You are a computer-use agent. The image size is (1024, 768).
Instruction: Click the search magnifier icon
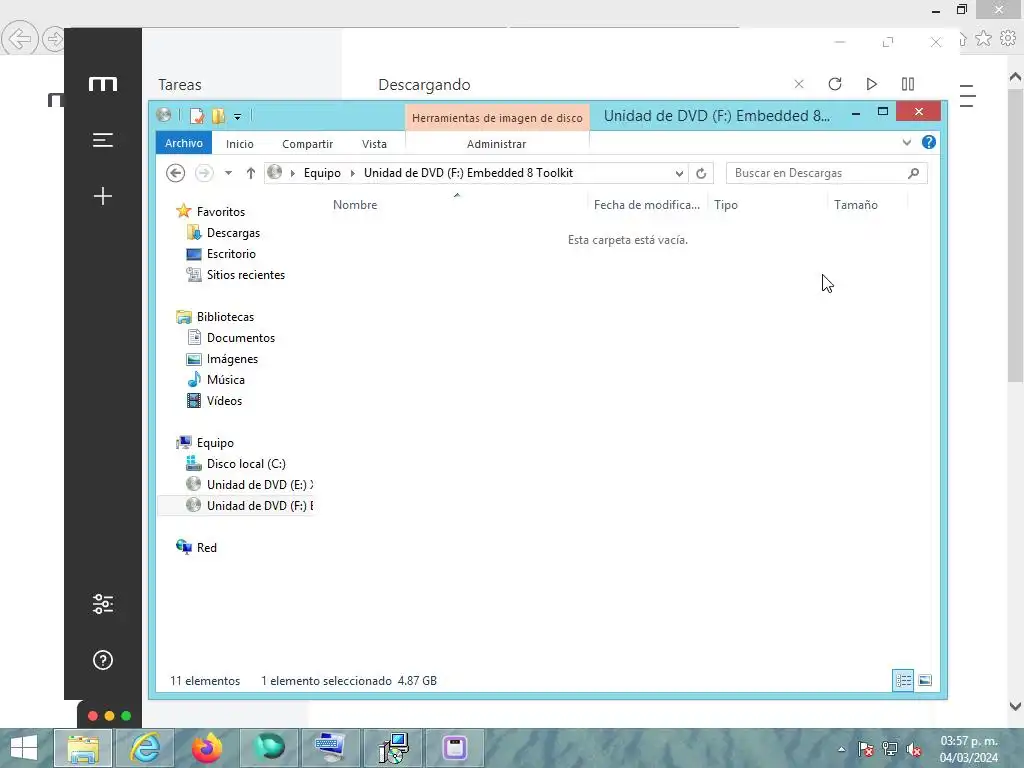(914, 173)
